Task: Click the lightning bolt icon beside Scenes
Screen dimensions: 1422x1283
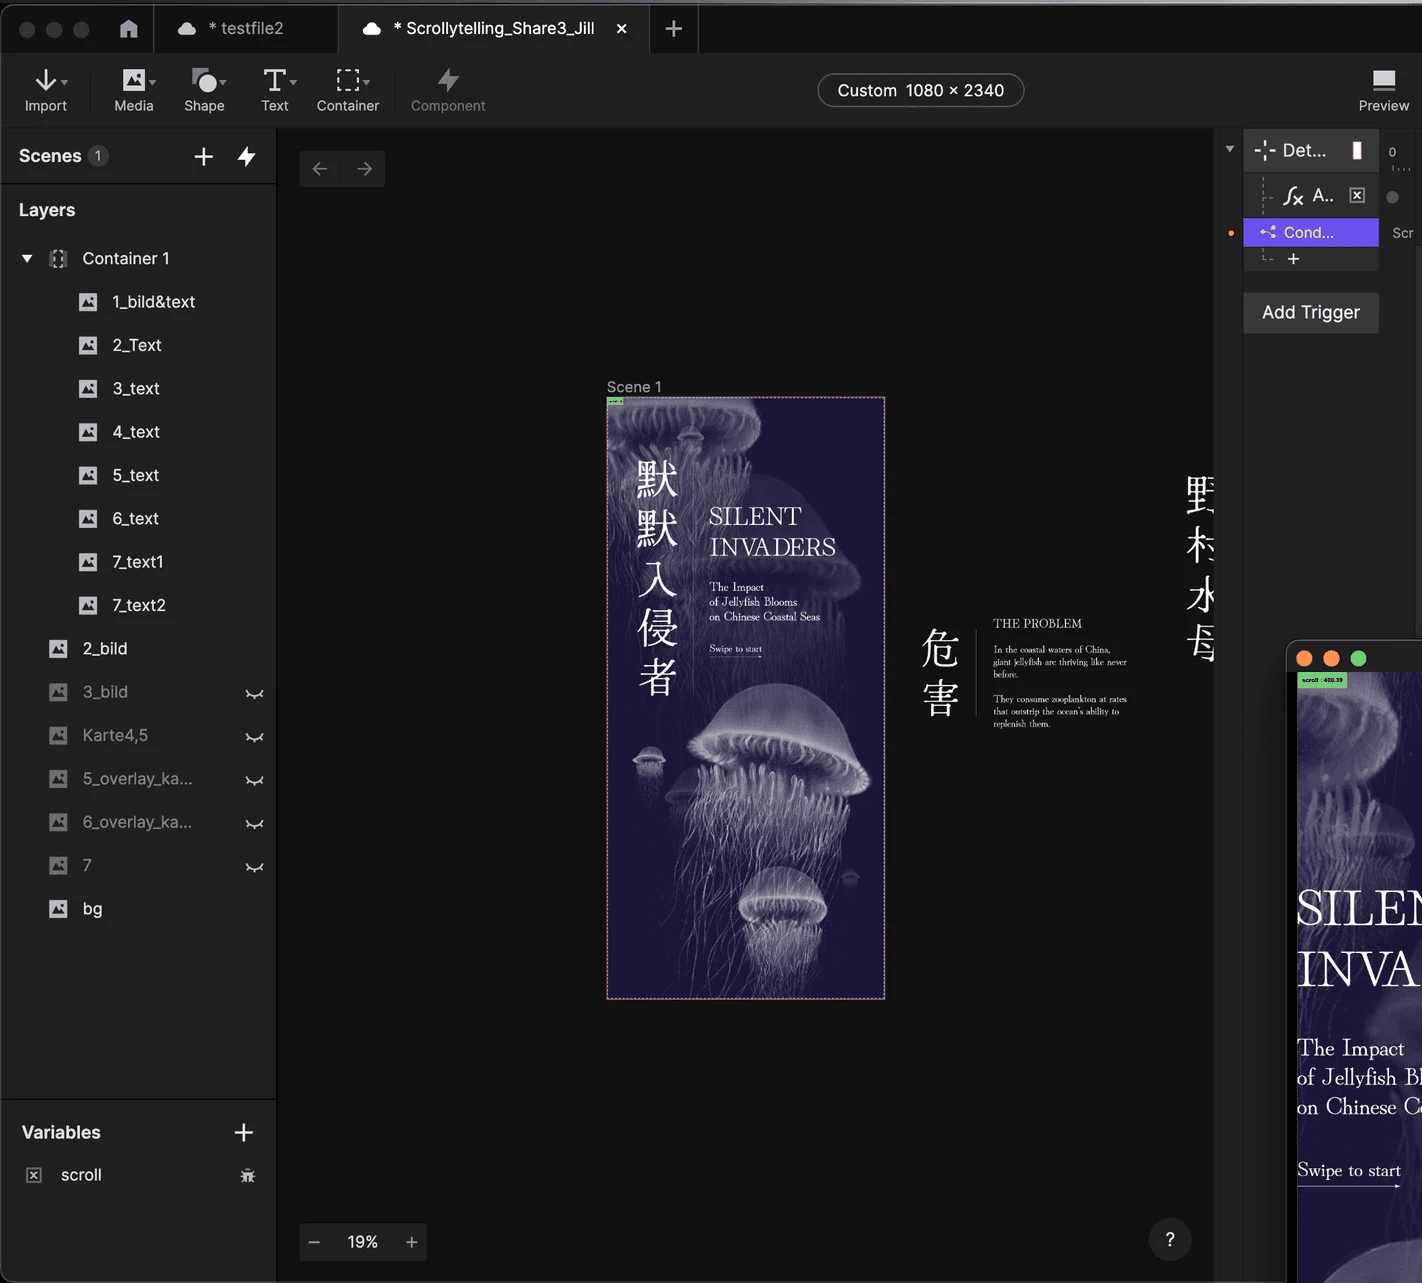Action: [x=247, y=157]
